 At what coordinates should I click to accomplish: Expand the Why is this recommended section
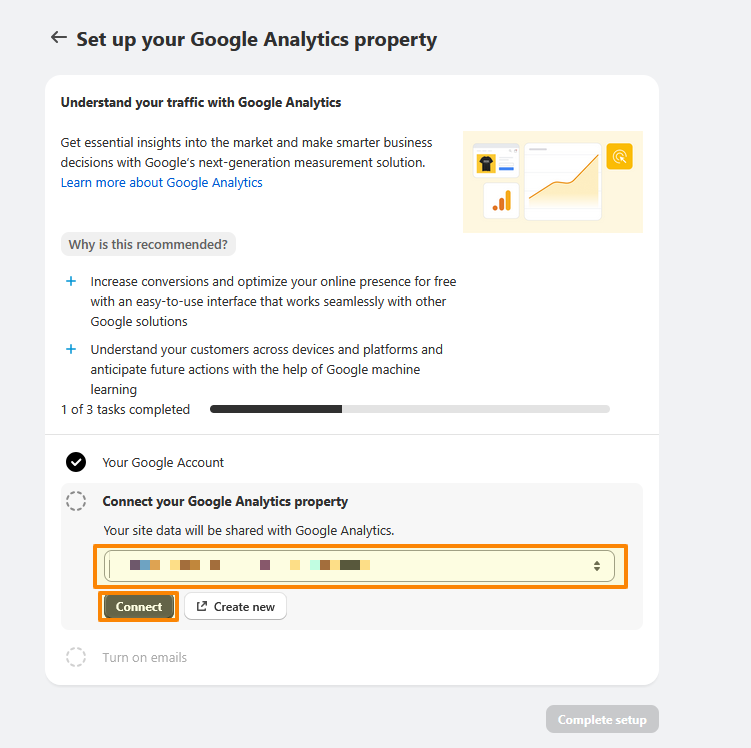coord(148,244)
